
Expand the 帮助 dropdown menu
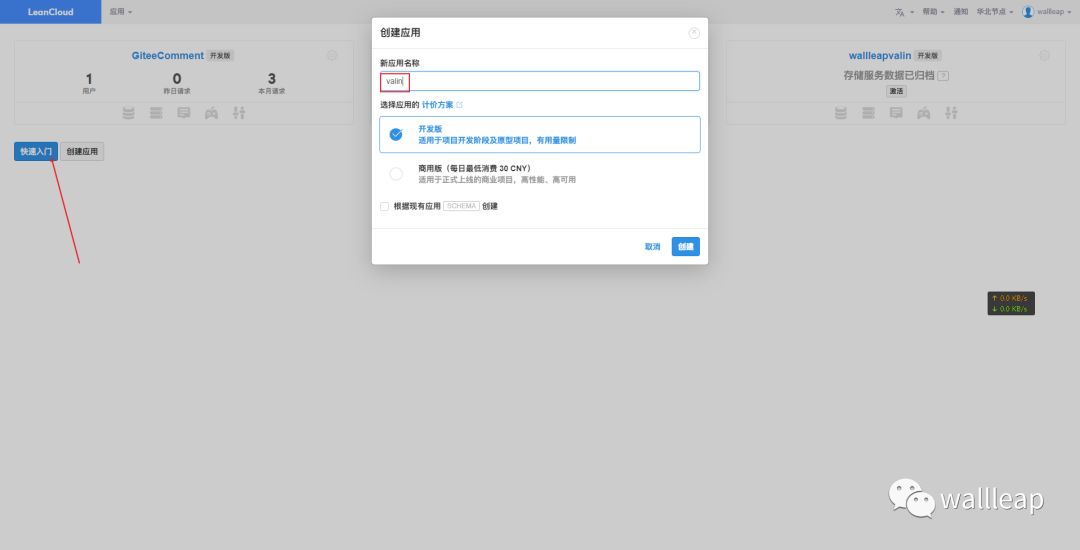pos(933,12)
